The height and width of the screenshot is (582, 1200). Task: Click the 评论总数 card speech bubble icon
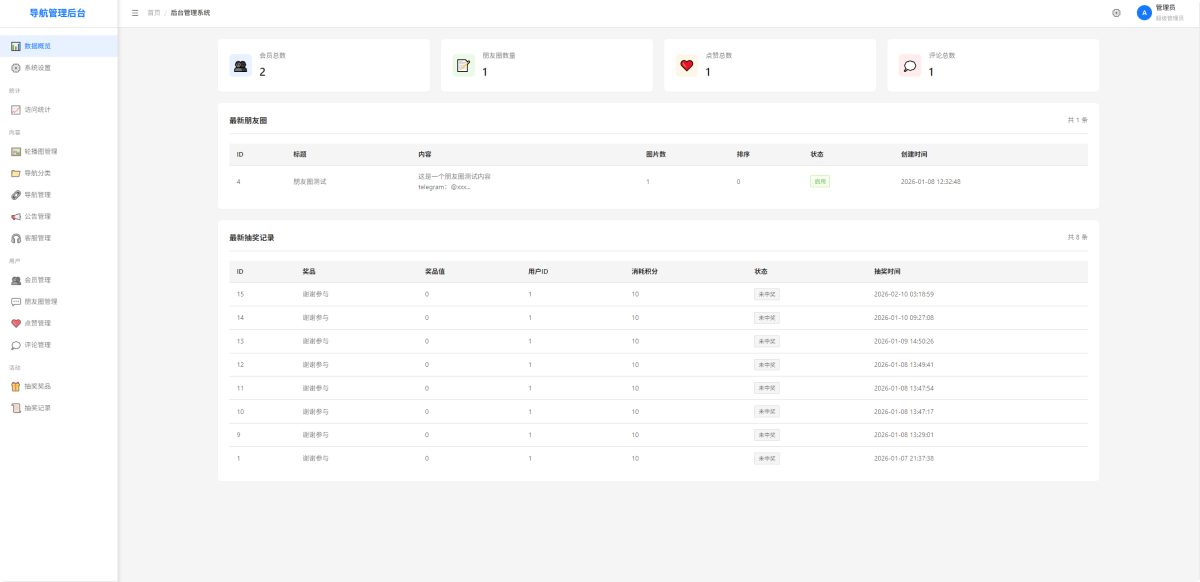click(x=910, y=66)
